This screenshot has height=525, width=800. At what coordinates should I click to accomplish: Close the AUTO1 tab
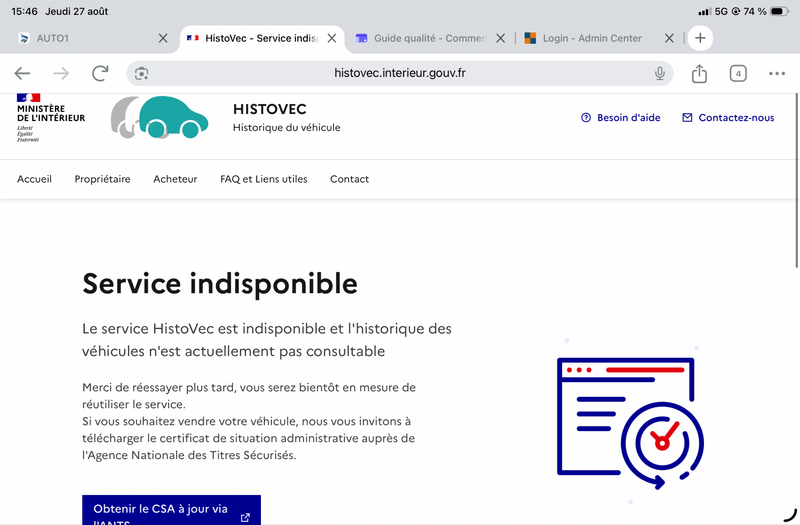coord(163,38)
